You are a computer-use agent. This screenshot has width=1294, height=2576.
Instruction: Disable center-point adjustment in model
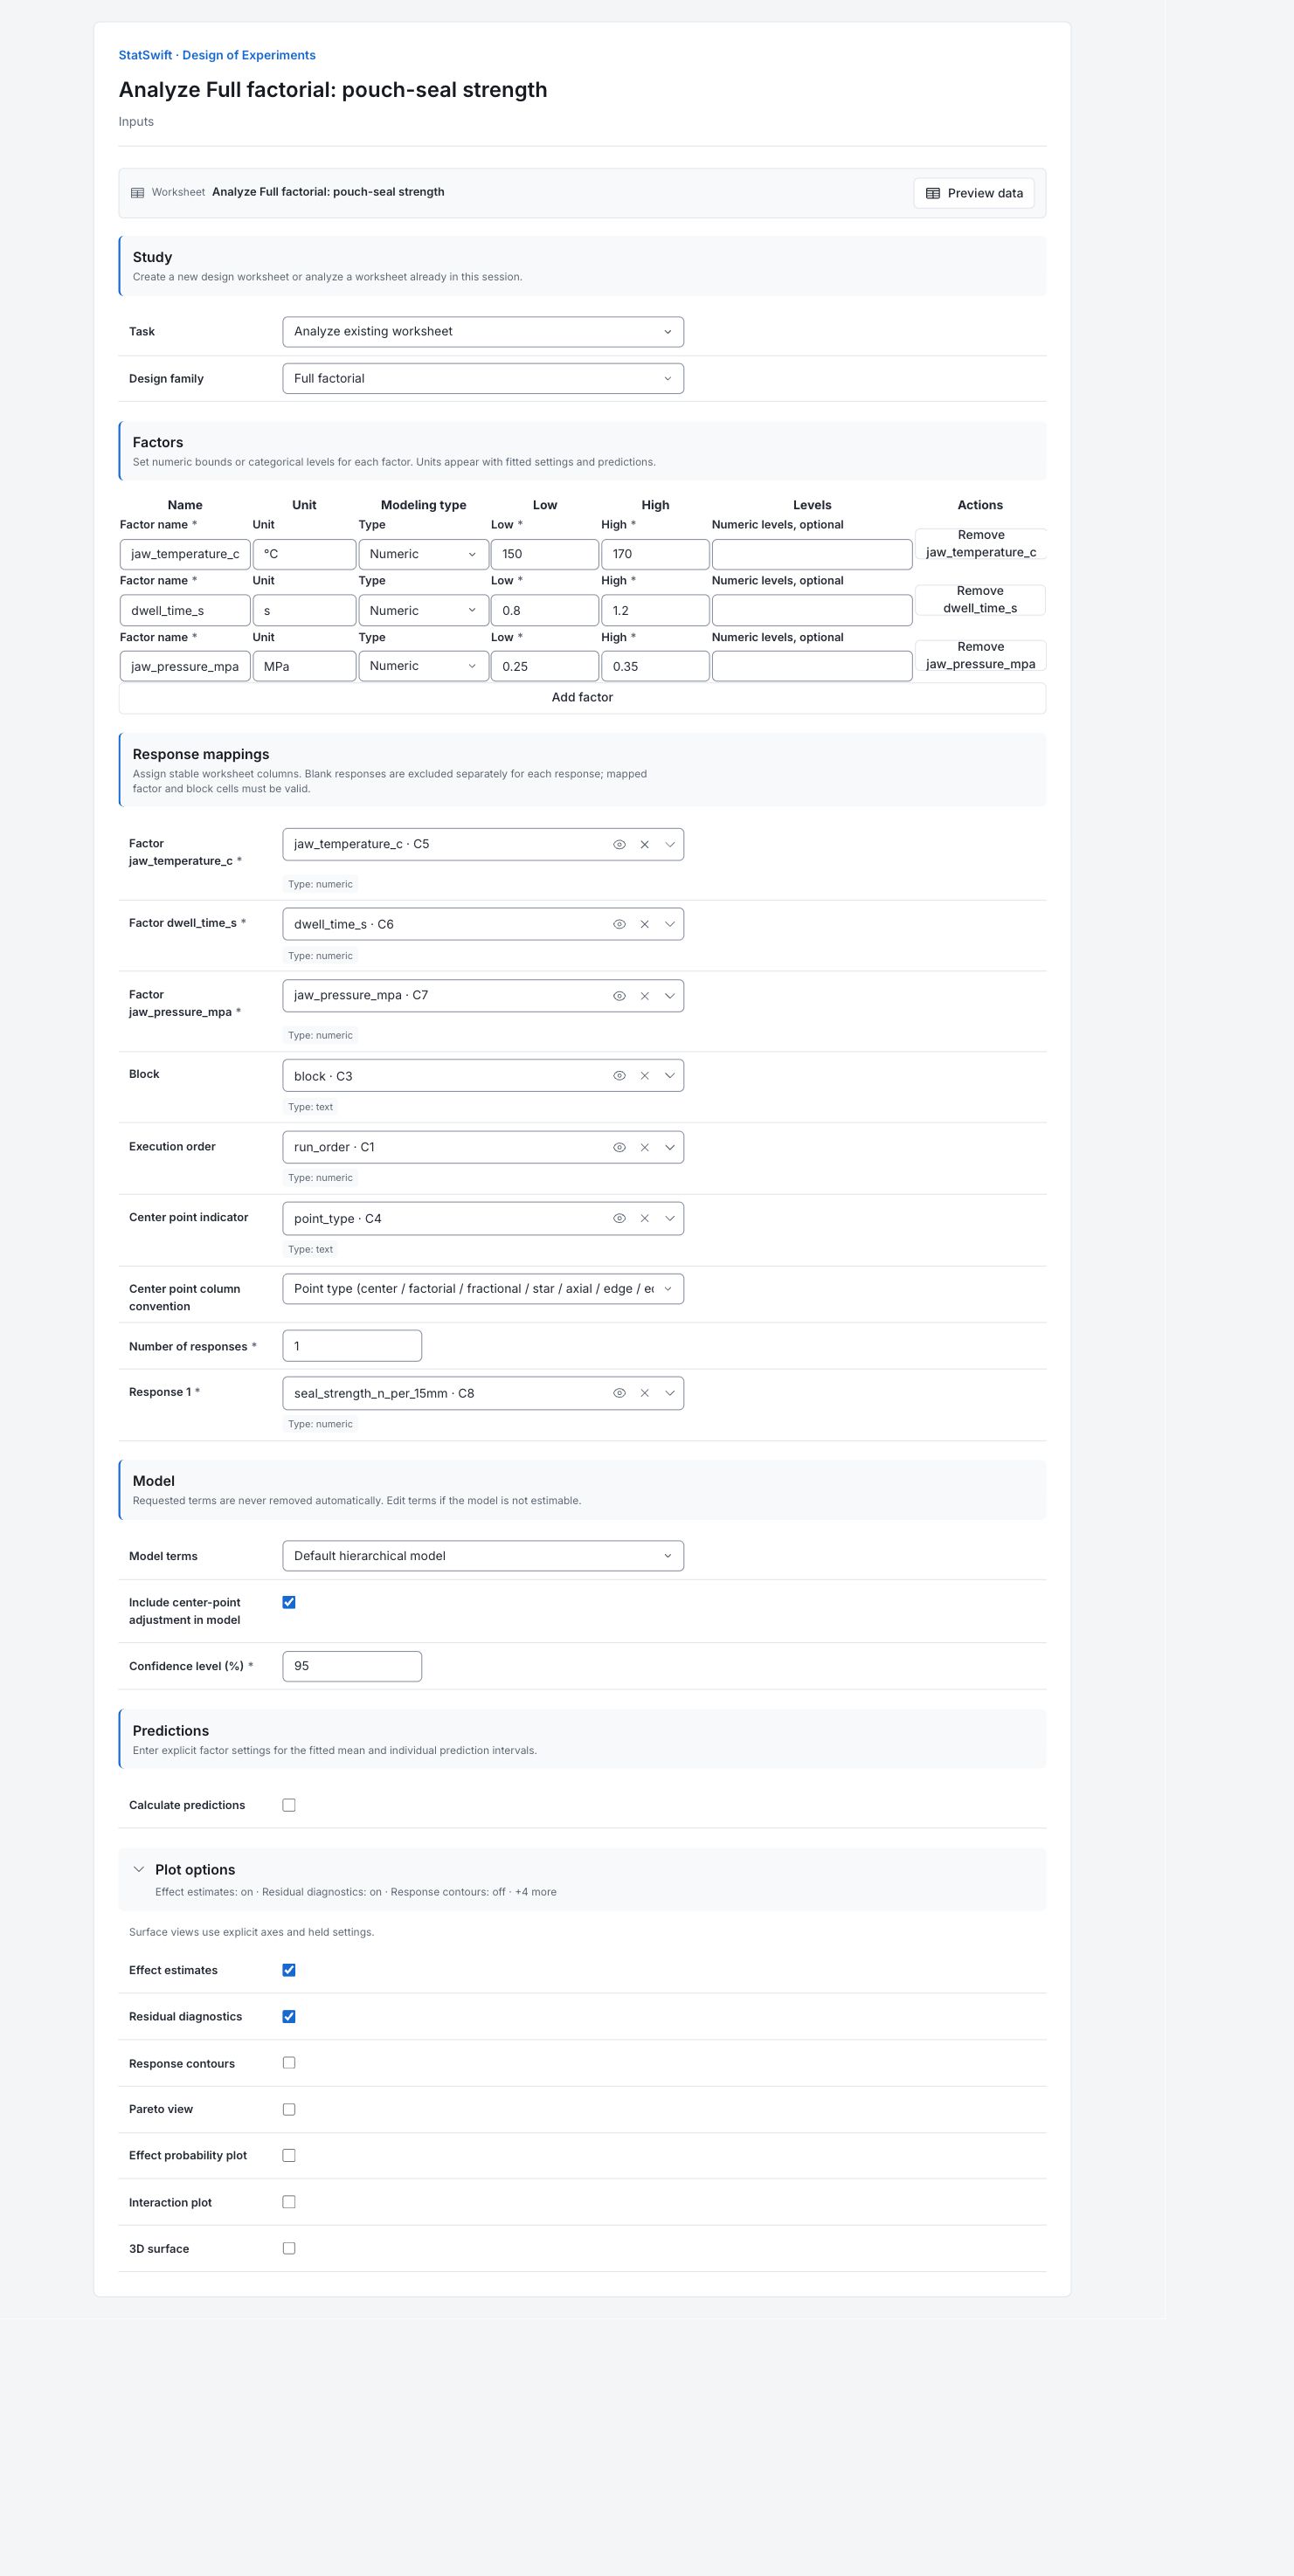[289, 1602]
